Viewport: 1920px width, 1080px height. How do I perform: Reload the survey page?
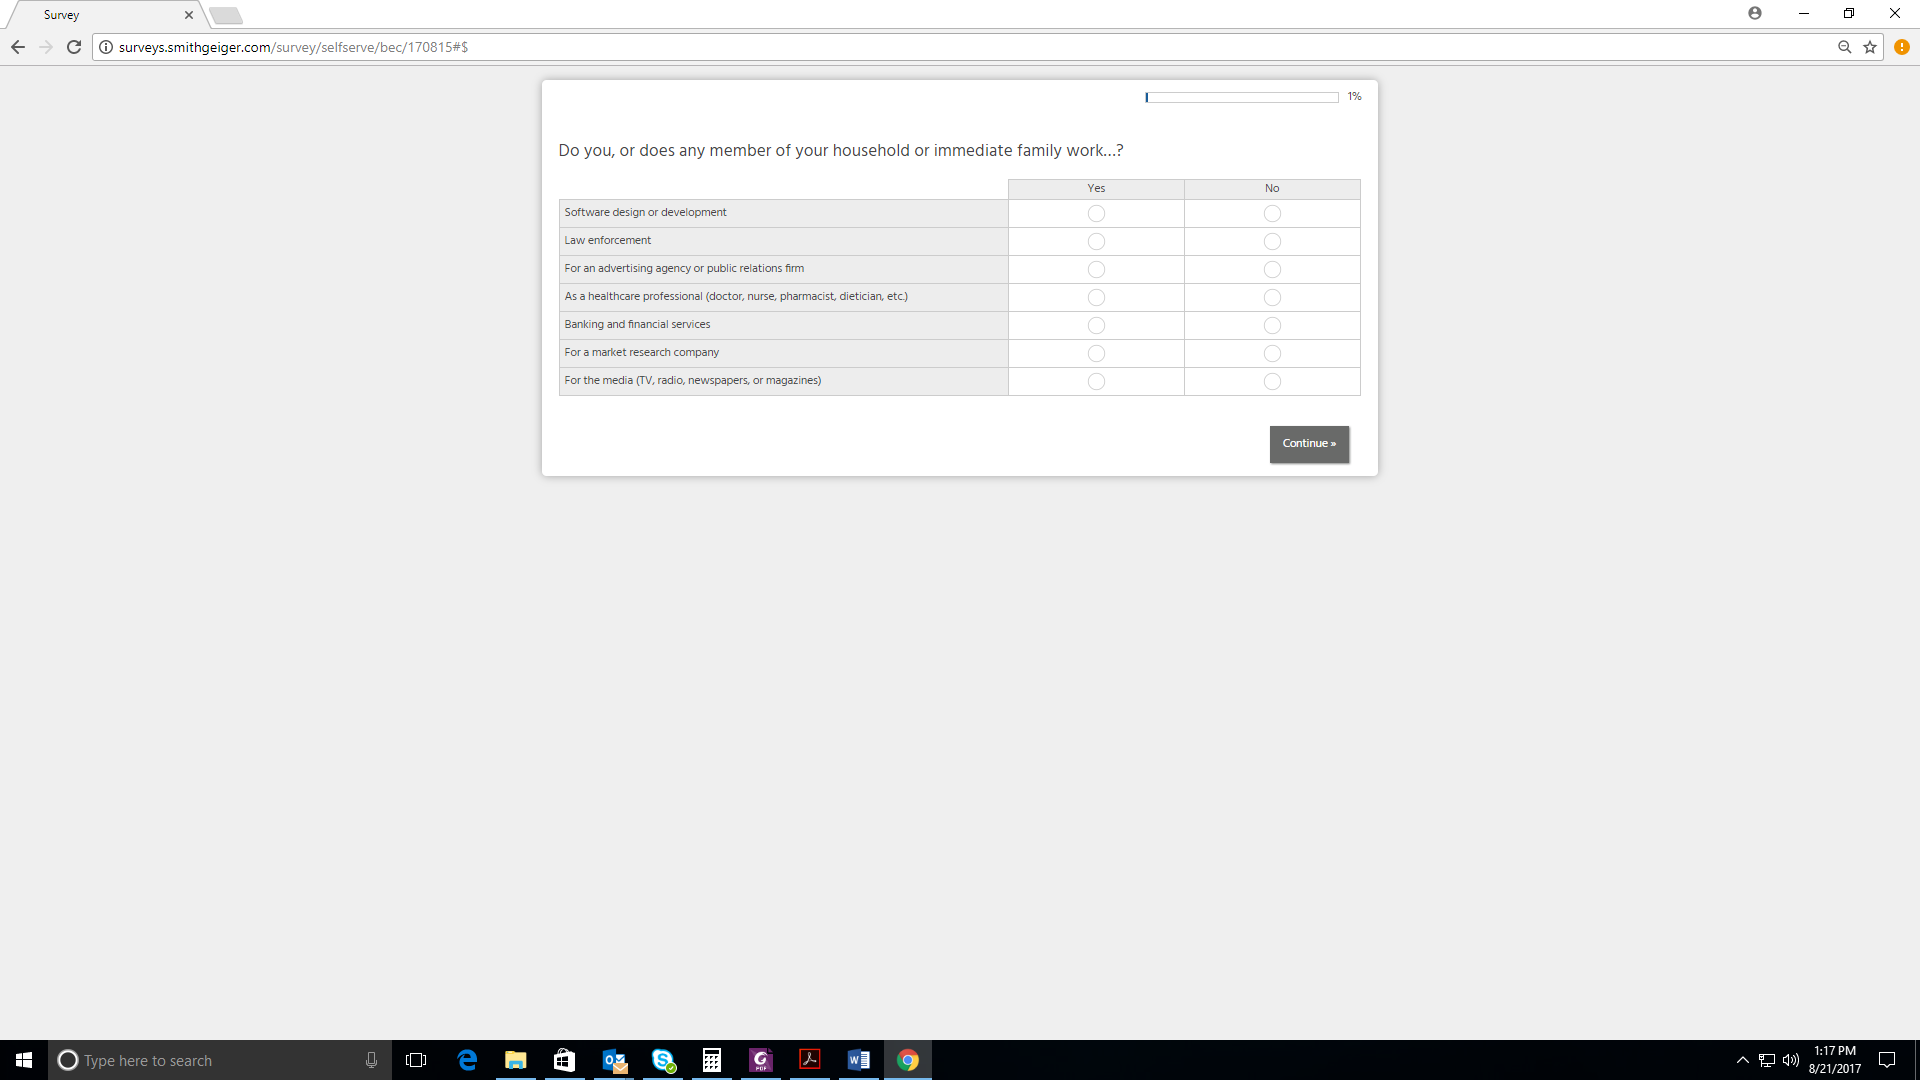(74, 47)
